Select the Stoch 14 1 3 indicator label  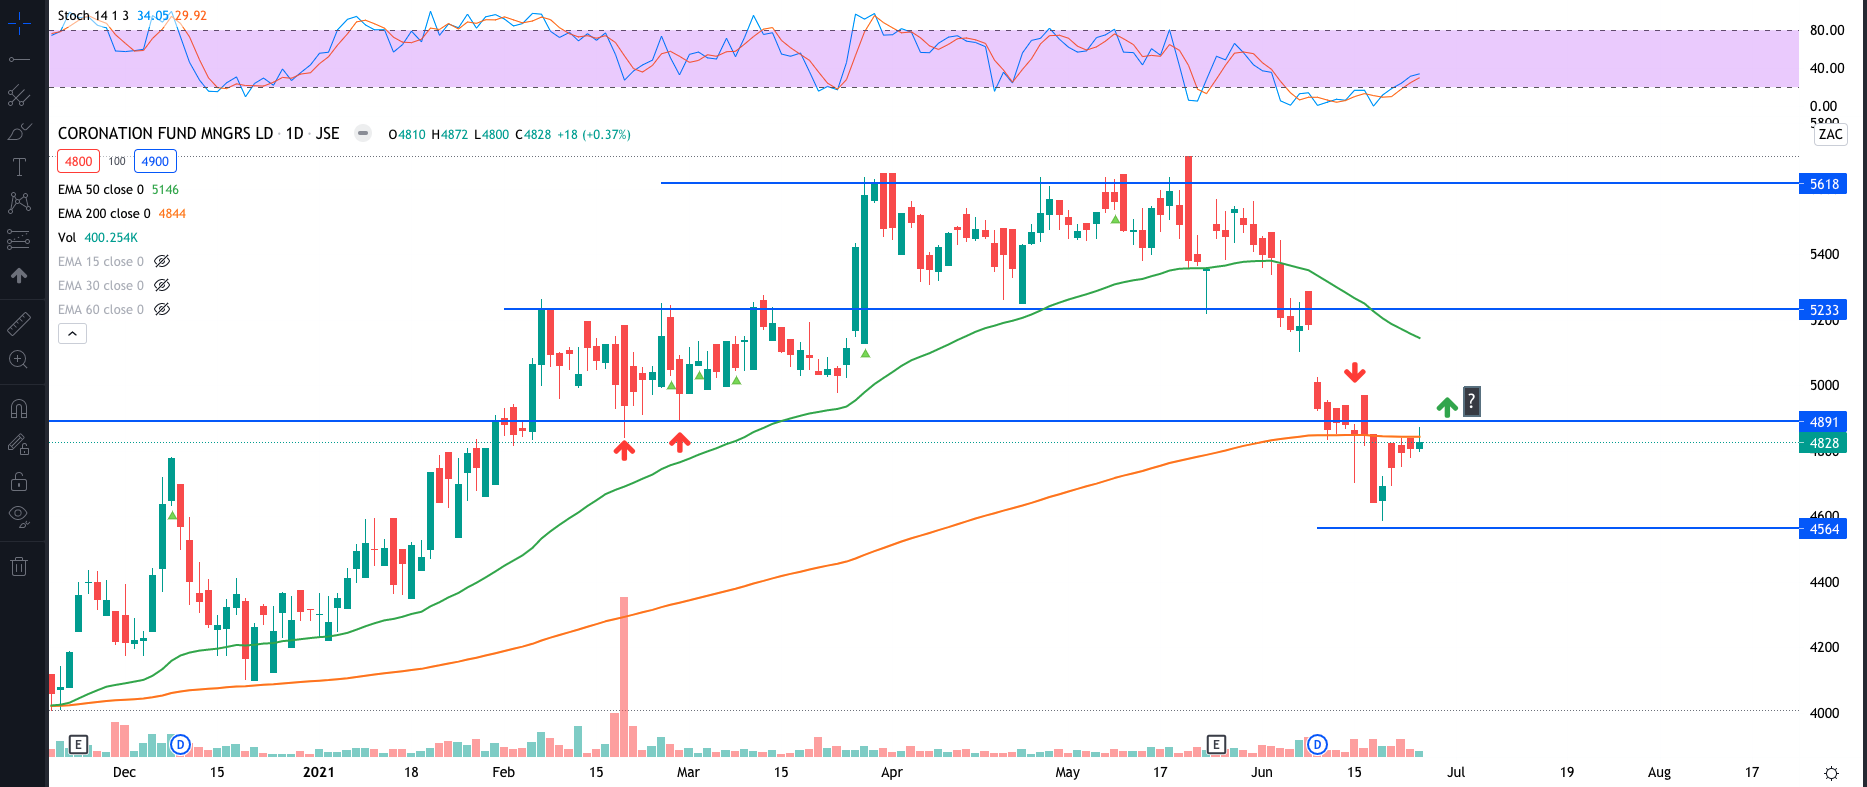tap(93, 16)
